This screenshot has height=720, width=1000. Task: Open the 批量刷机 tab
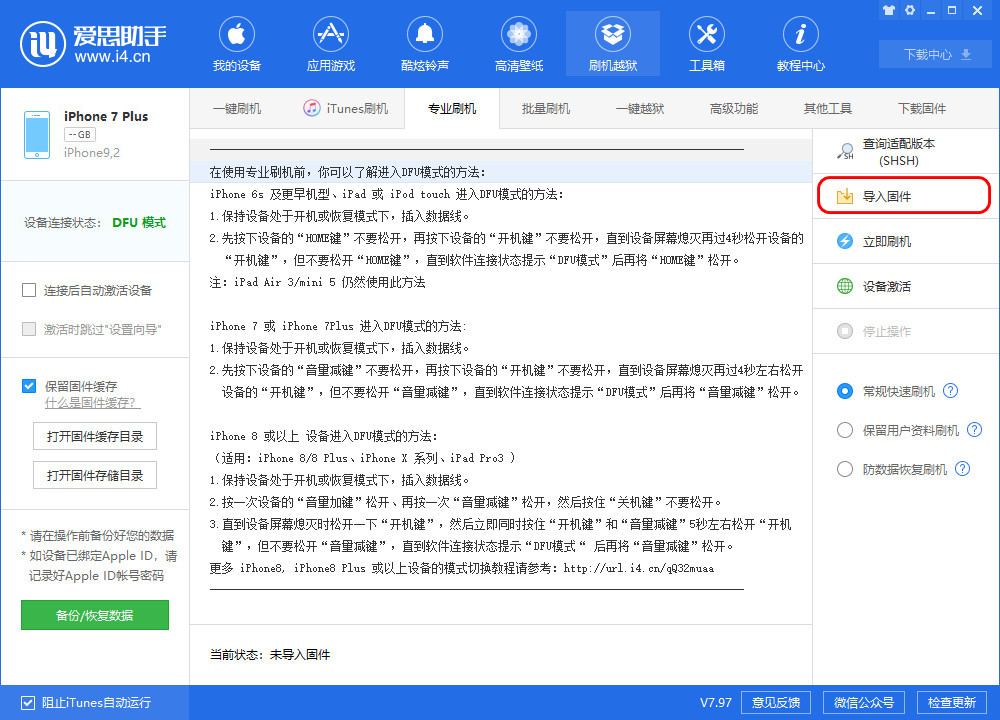coord(546,108)
